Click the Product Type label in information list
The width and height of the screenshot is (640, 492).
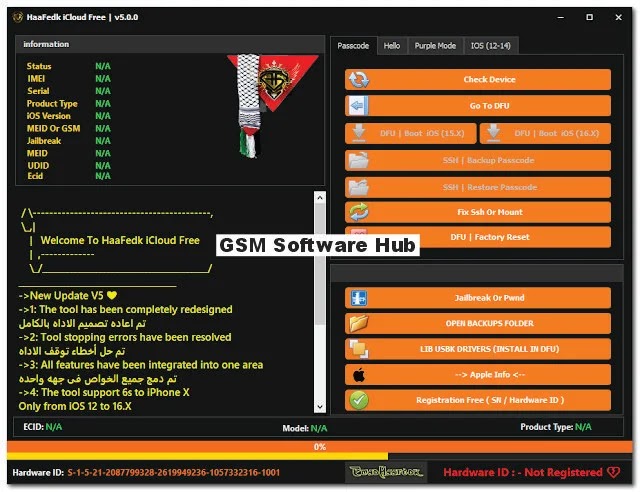[52, 104]
